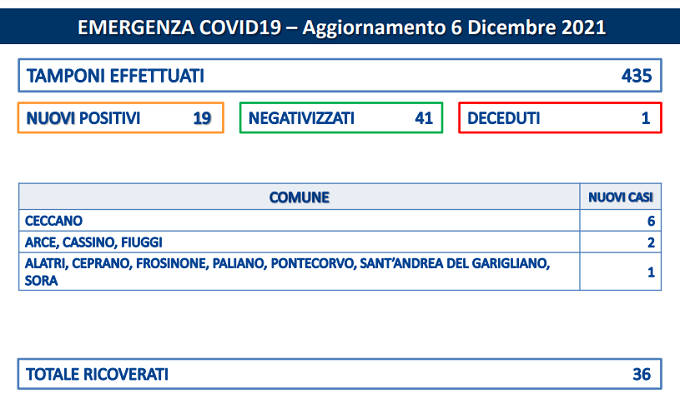Screen dimensions: 680x399
Task: Click the NUOVI CASI column header
Action: tap(621, 197)
